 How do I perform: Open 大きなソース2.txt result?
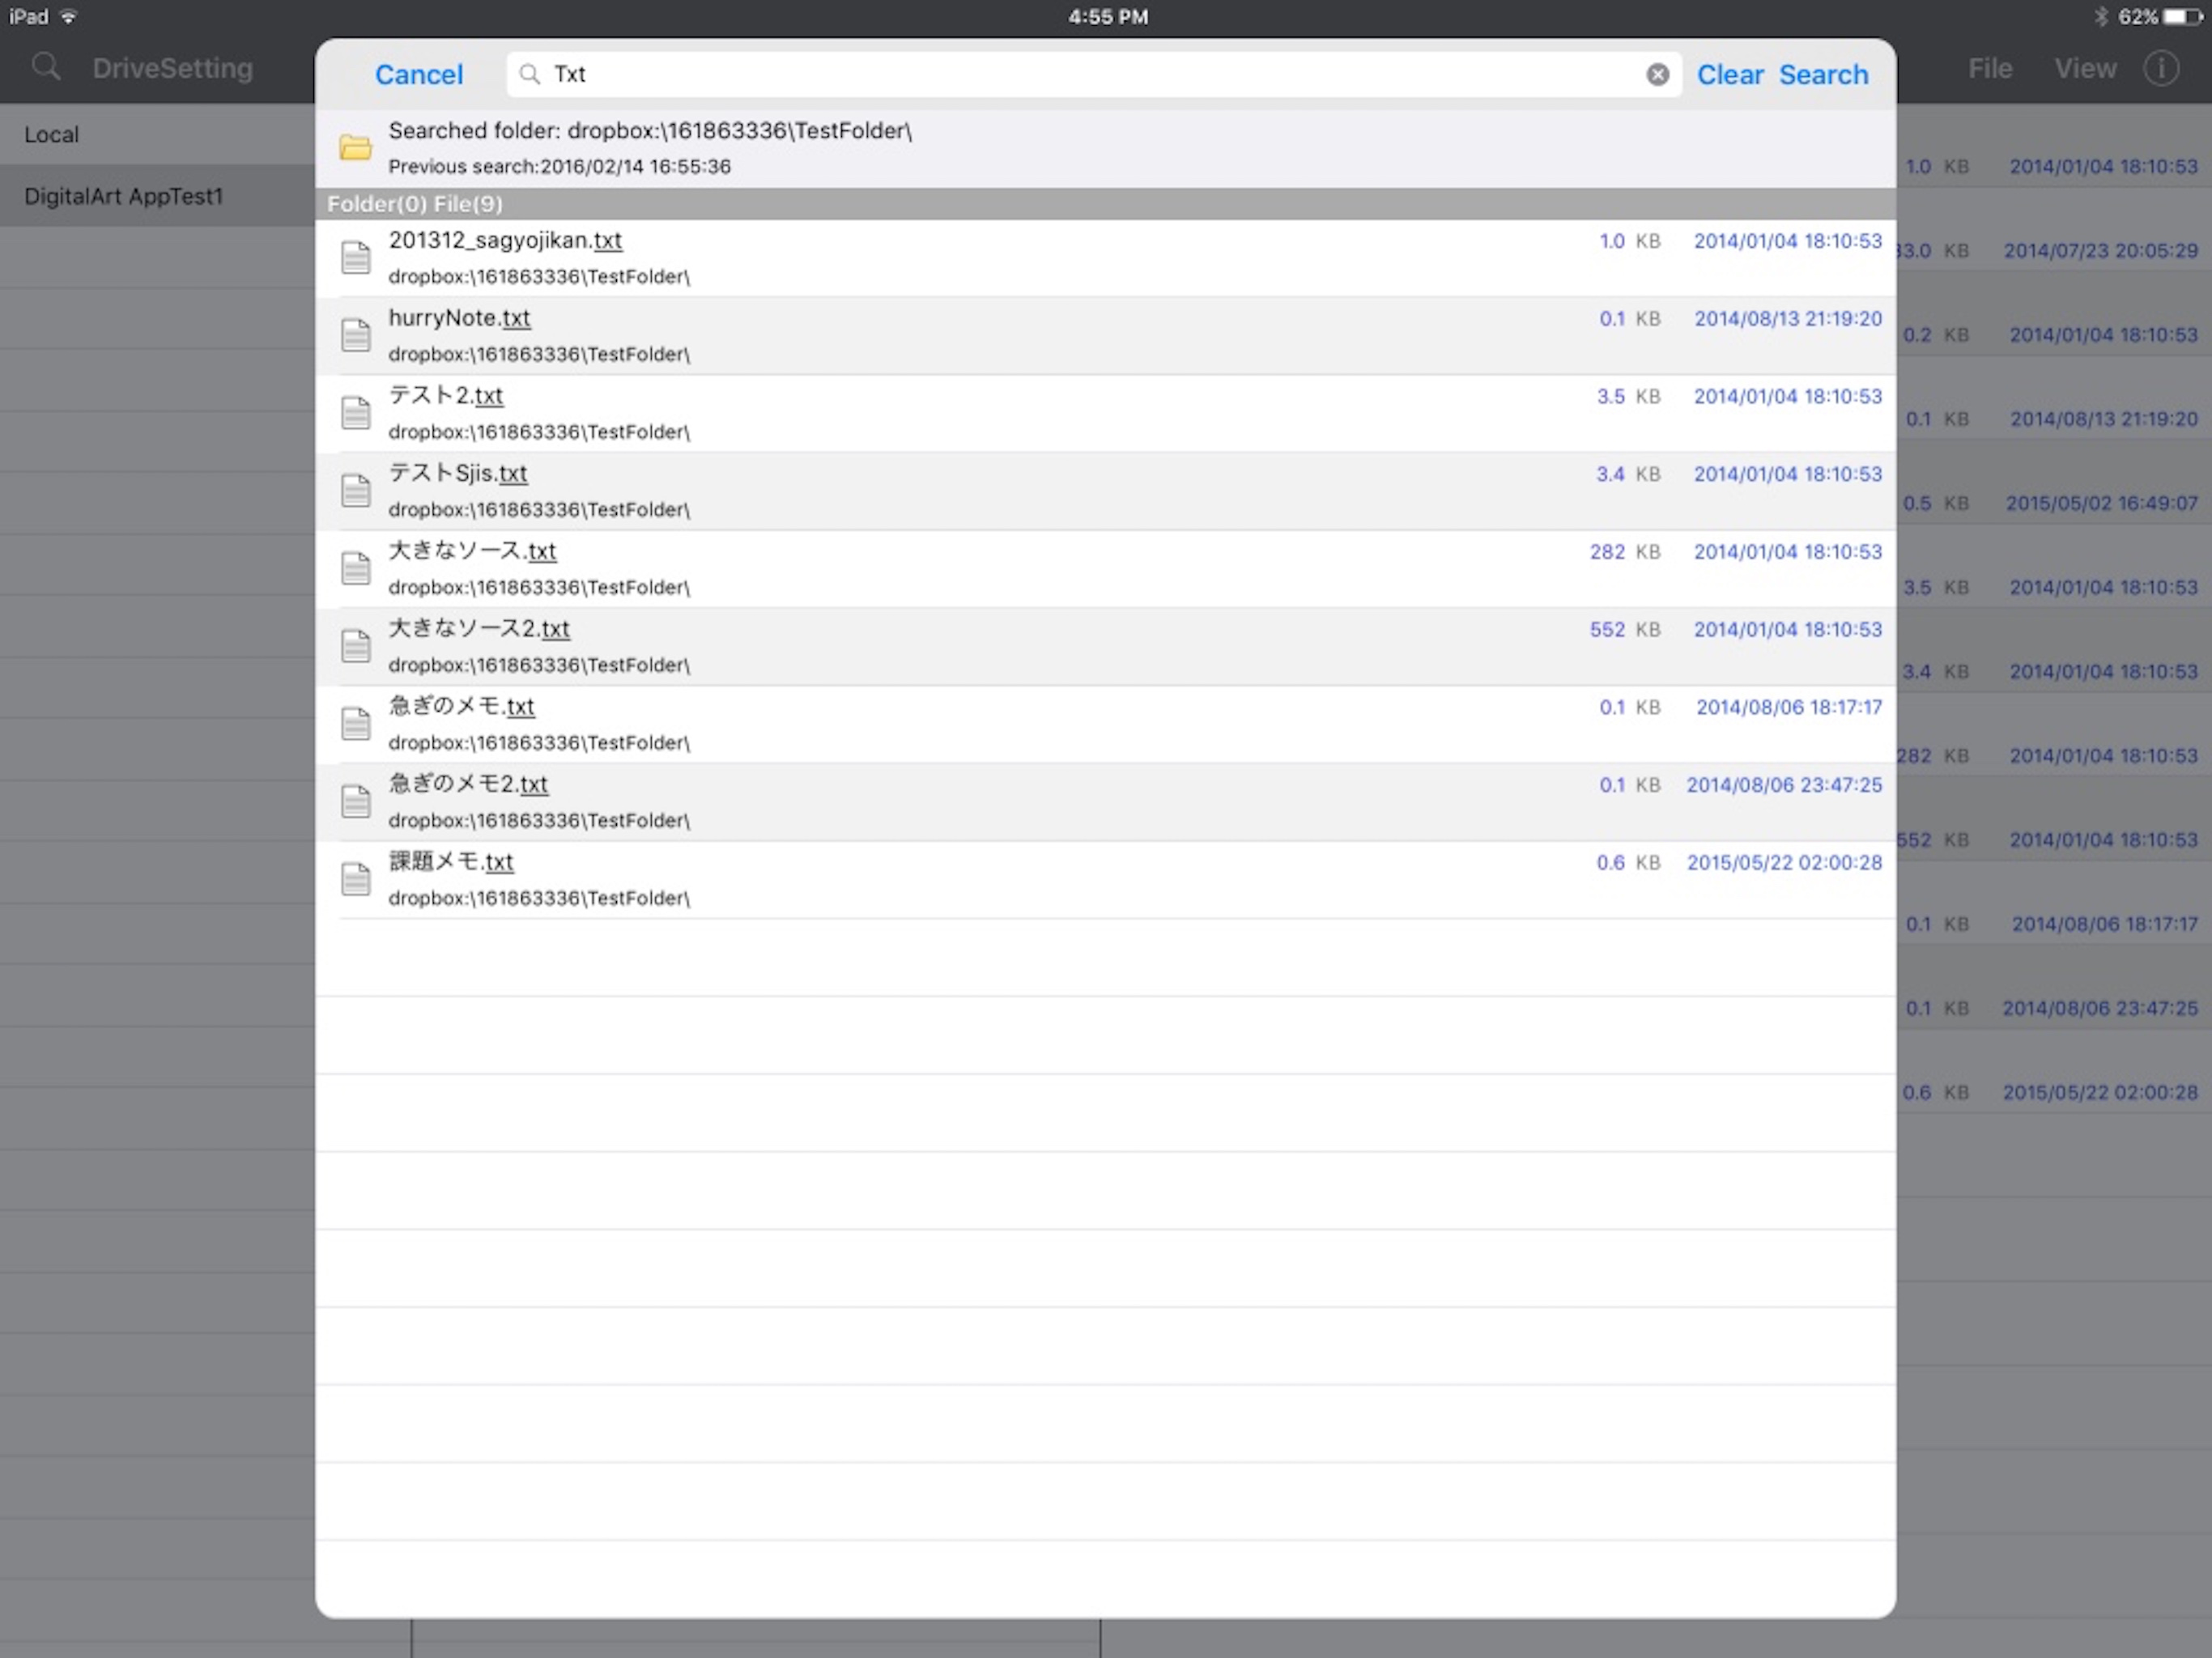[1105, 646]
